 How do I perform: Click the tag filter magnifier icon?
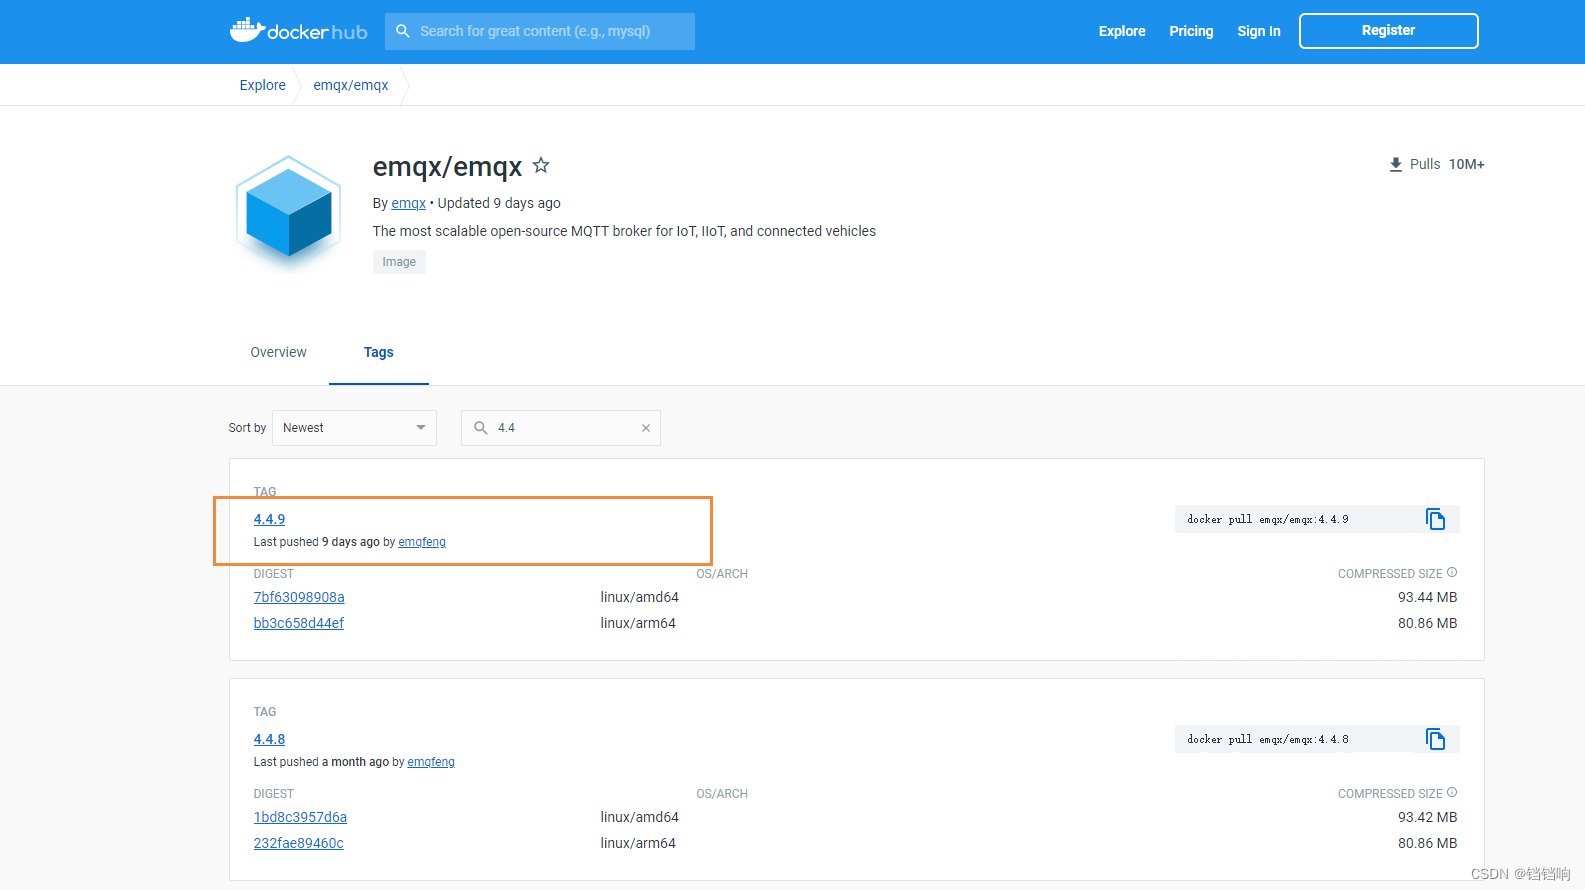481,428
